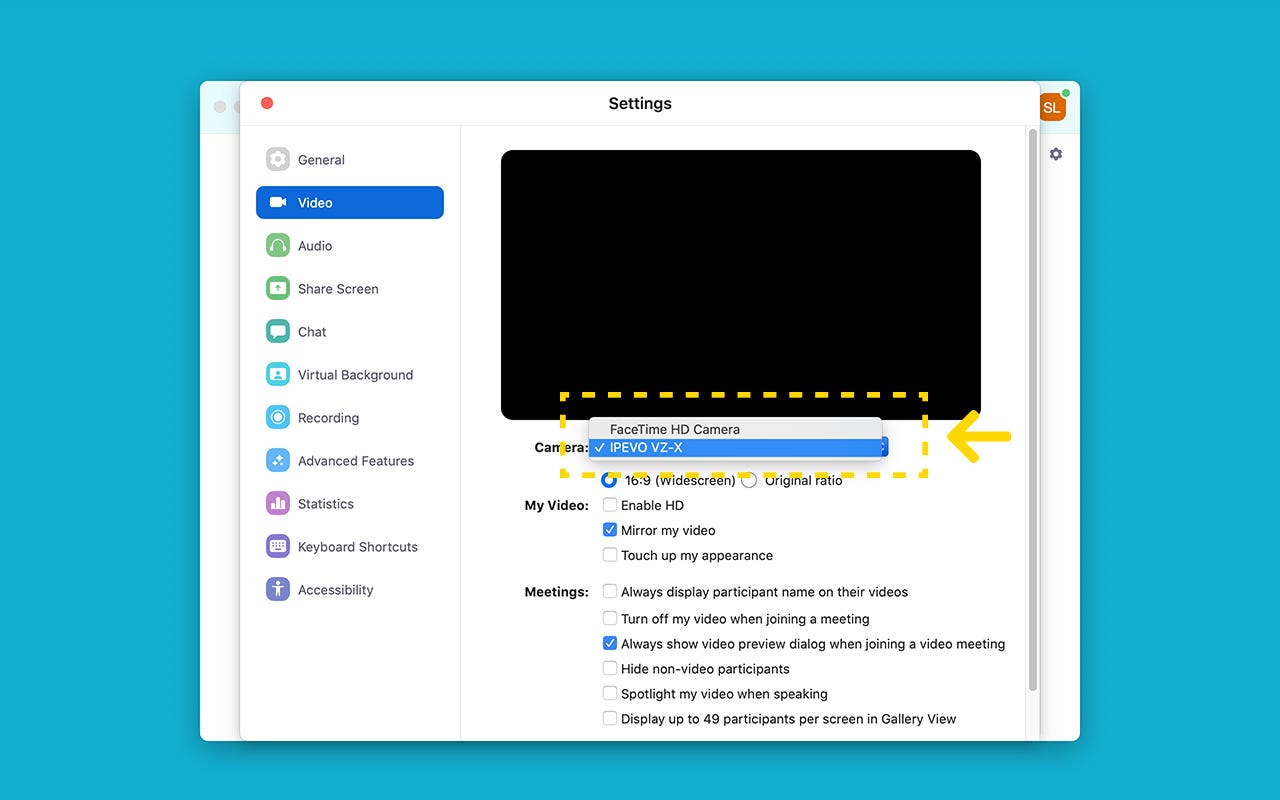
Task: Open Keyboard Shortcuts settings
Action: coord(350,546)
